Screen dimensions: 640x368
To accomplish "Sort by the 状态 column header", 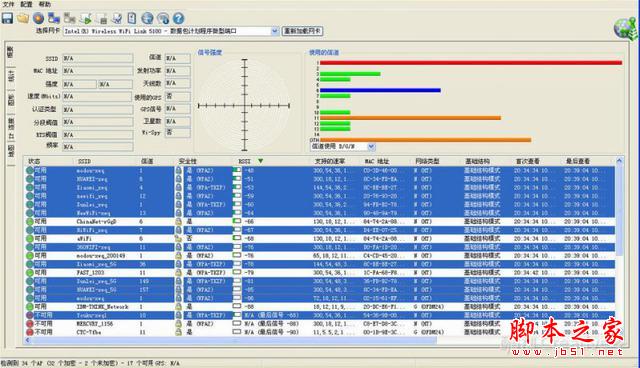I will tap(34, 162).
